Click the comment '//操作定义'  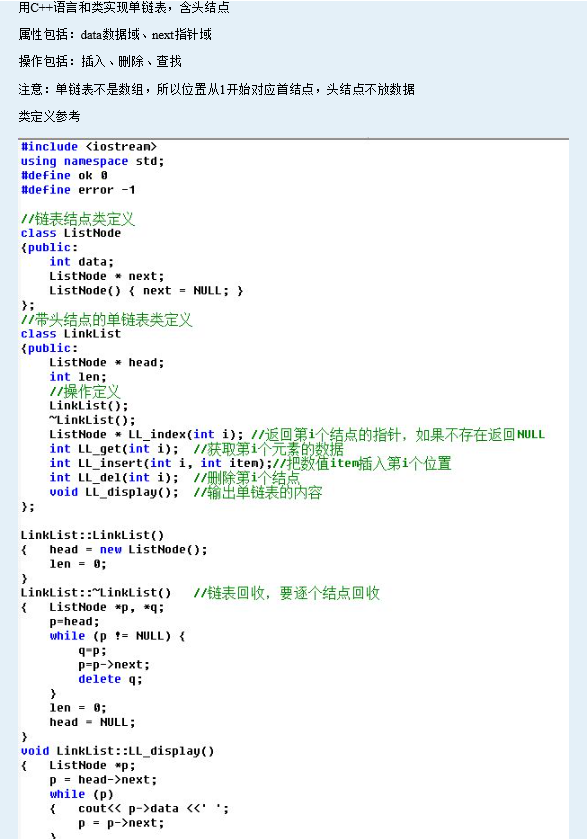pos(85,392)
